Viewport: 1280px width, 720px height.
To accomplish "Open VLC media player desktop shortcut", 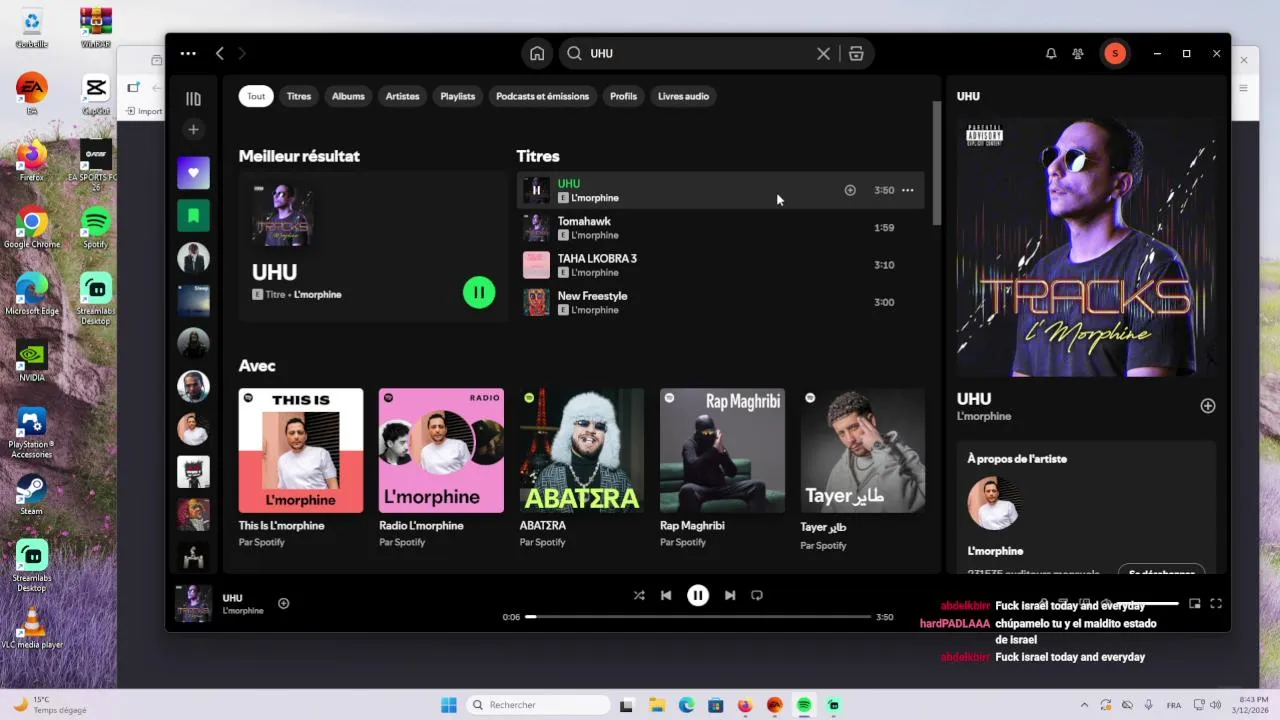I will point(32,628).
